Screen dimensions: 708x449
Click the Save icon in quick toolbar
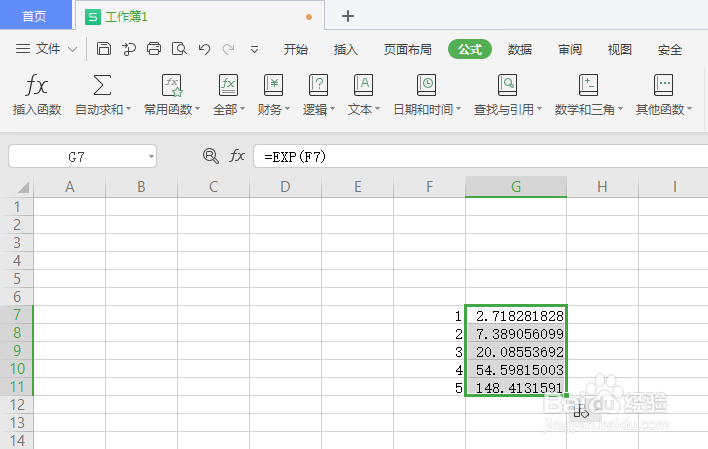pos(104,49)
